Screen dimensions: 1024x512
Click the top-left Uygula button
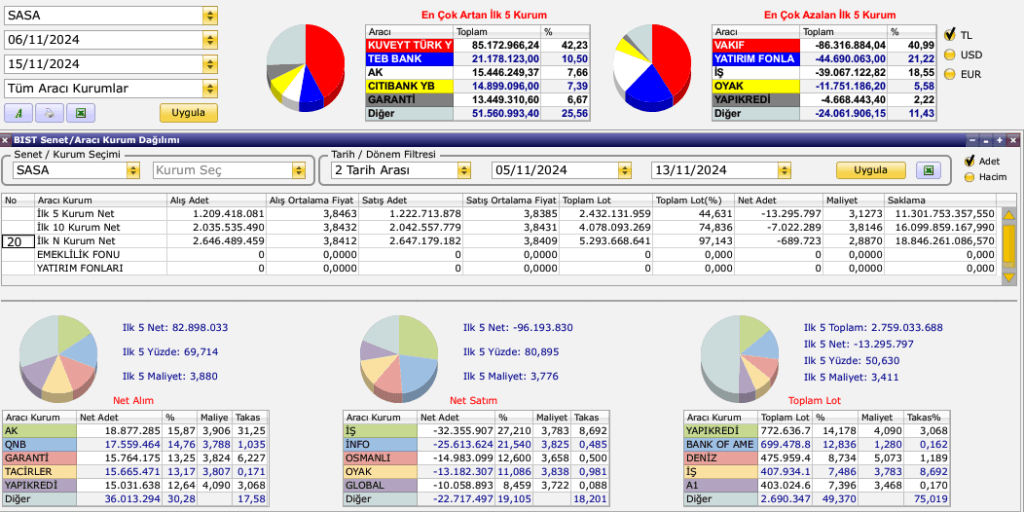[189, 112]
